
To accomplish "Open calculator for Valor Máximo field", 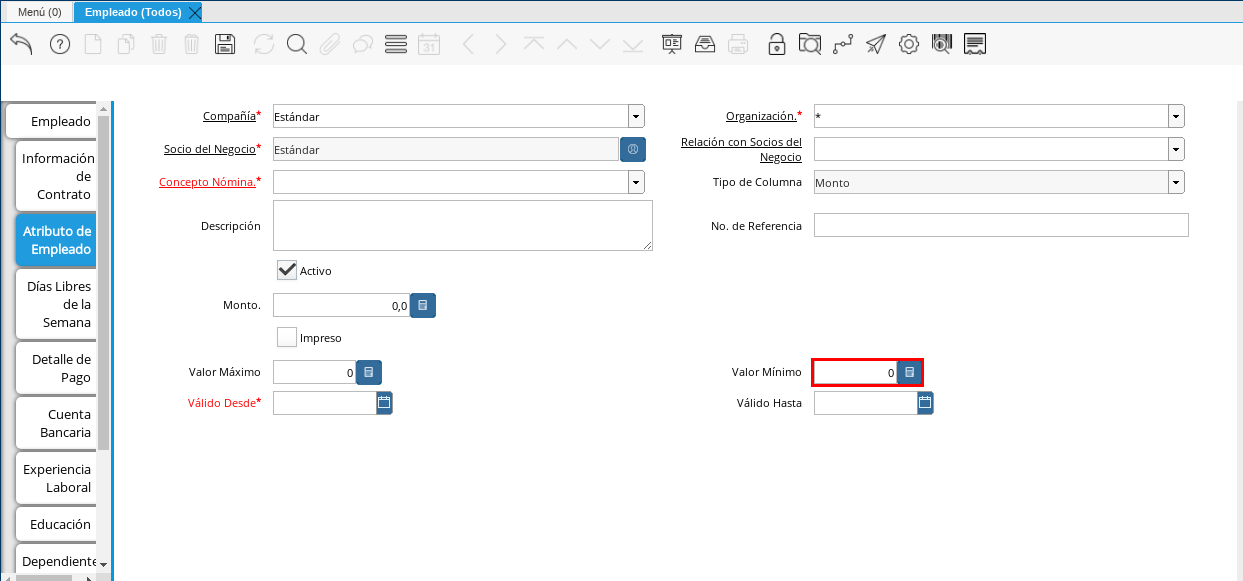I will pyautogui.click(x=369, y=372).
